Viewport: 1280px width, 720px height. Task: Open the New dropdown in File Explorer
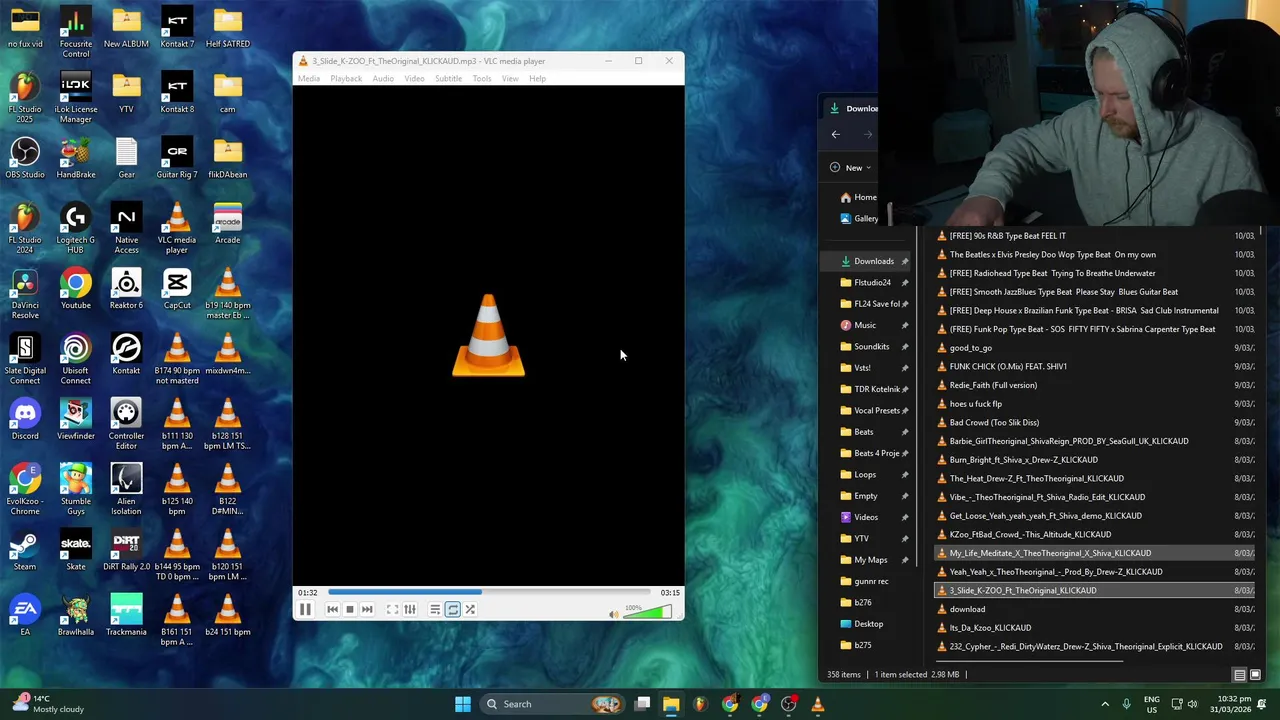[850, 168]
